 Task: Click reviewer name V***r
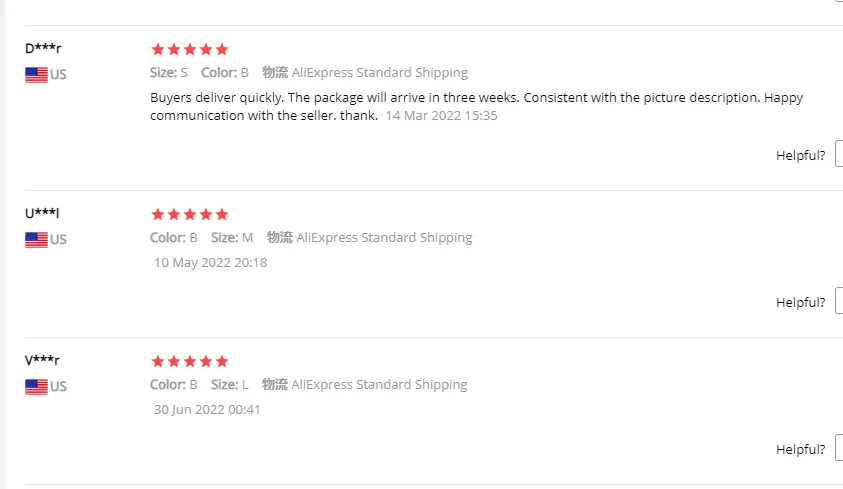(42, 360)
